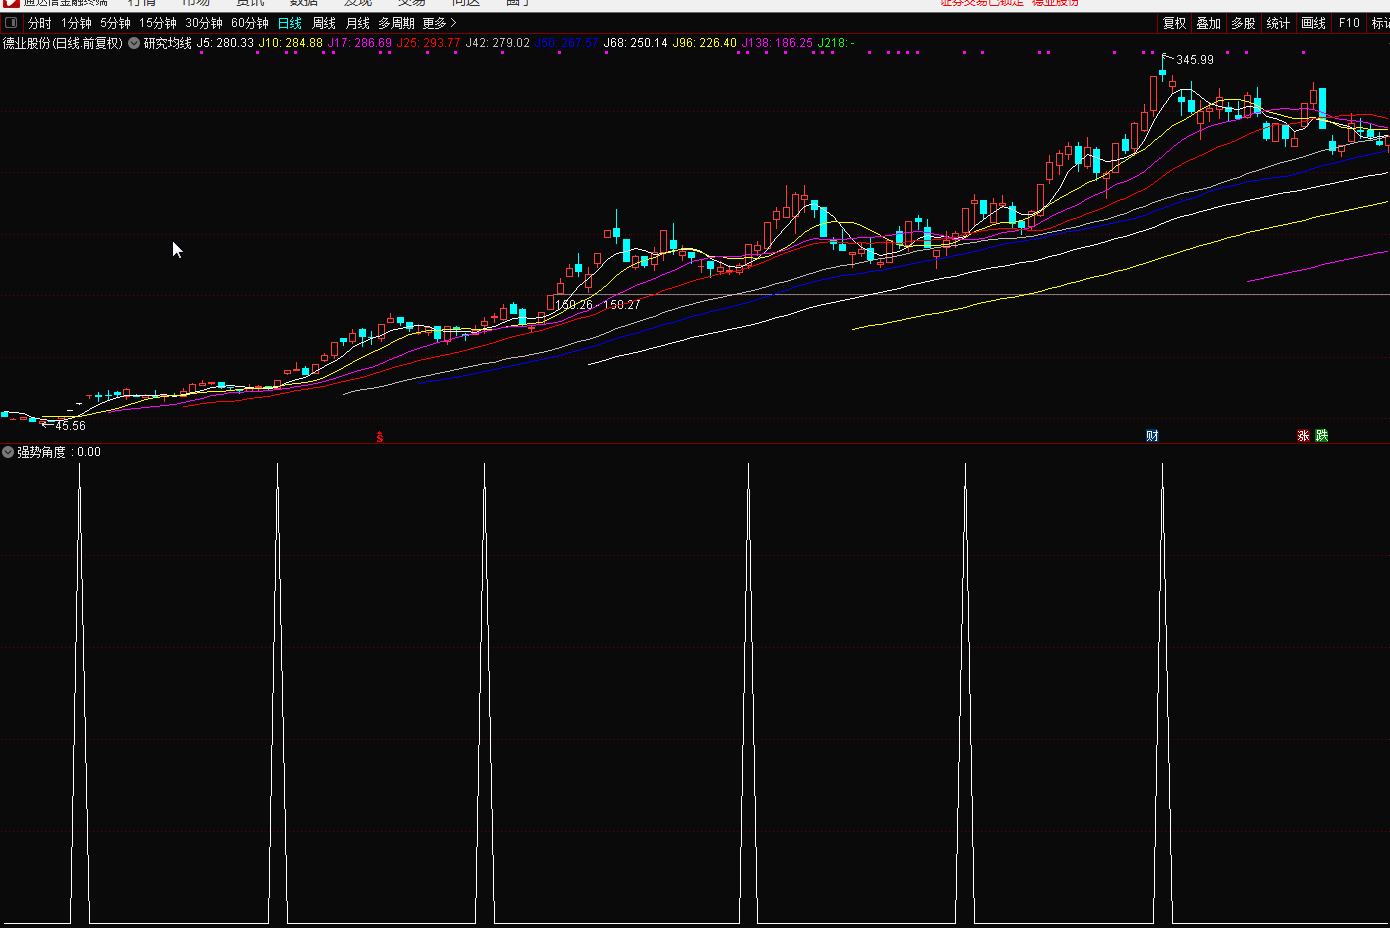Switch to the 分时 intraday tab
This screenshot has width=1390, height=928.
pyautogui.click(x=39, y=23)
